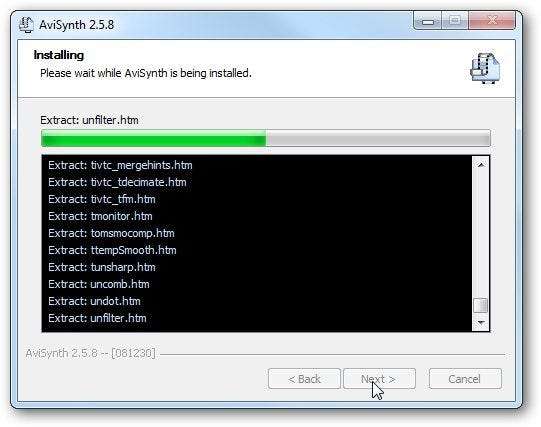Select log line tivtc_tfm.htm
541x427 pixels.
point(102,199)
